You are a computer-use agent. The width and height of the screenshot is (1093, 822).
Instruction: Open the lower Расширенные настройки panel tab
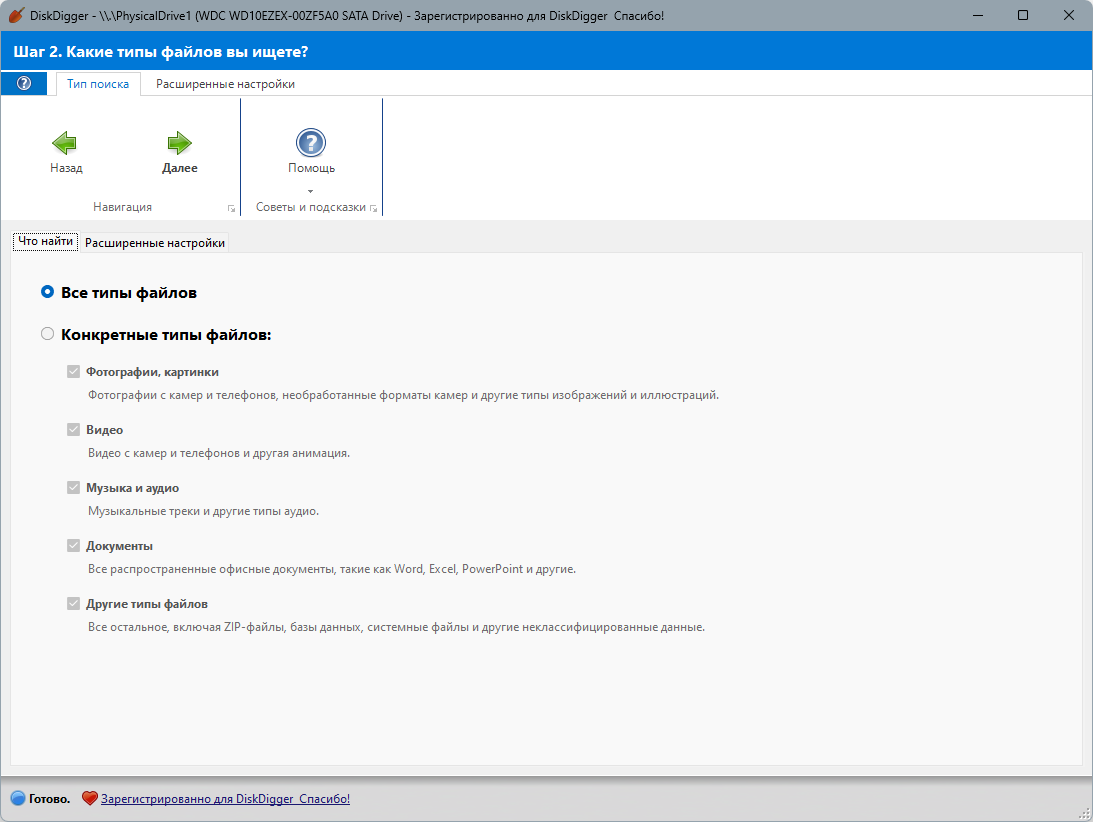[155, 243]
